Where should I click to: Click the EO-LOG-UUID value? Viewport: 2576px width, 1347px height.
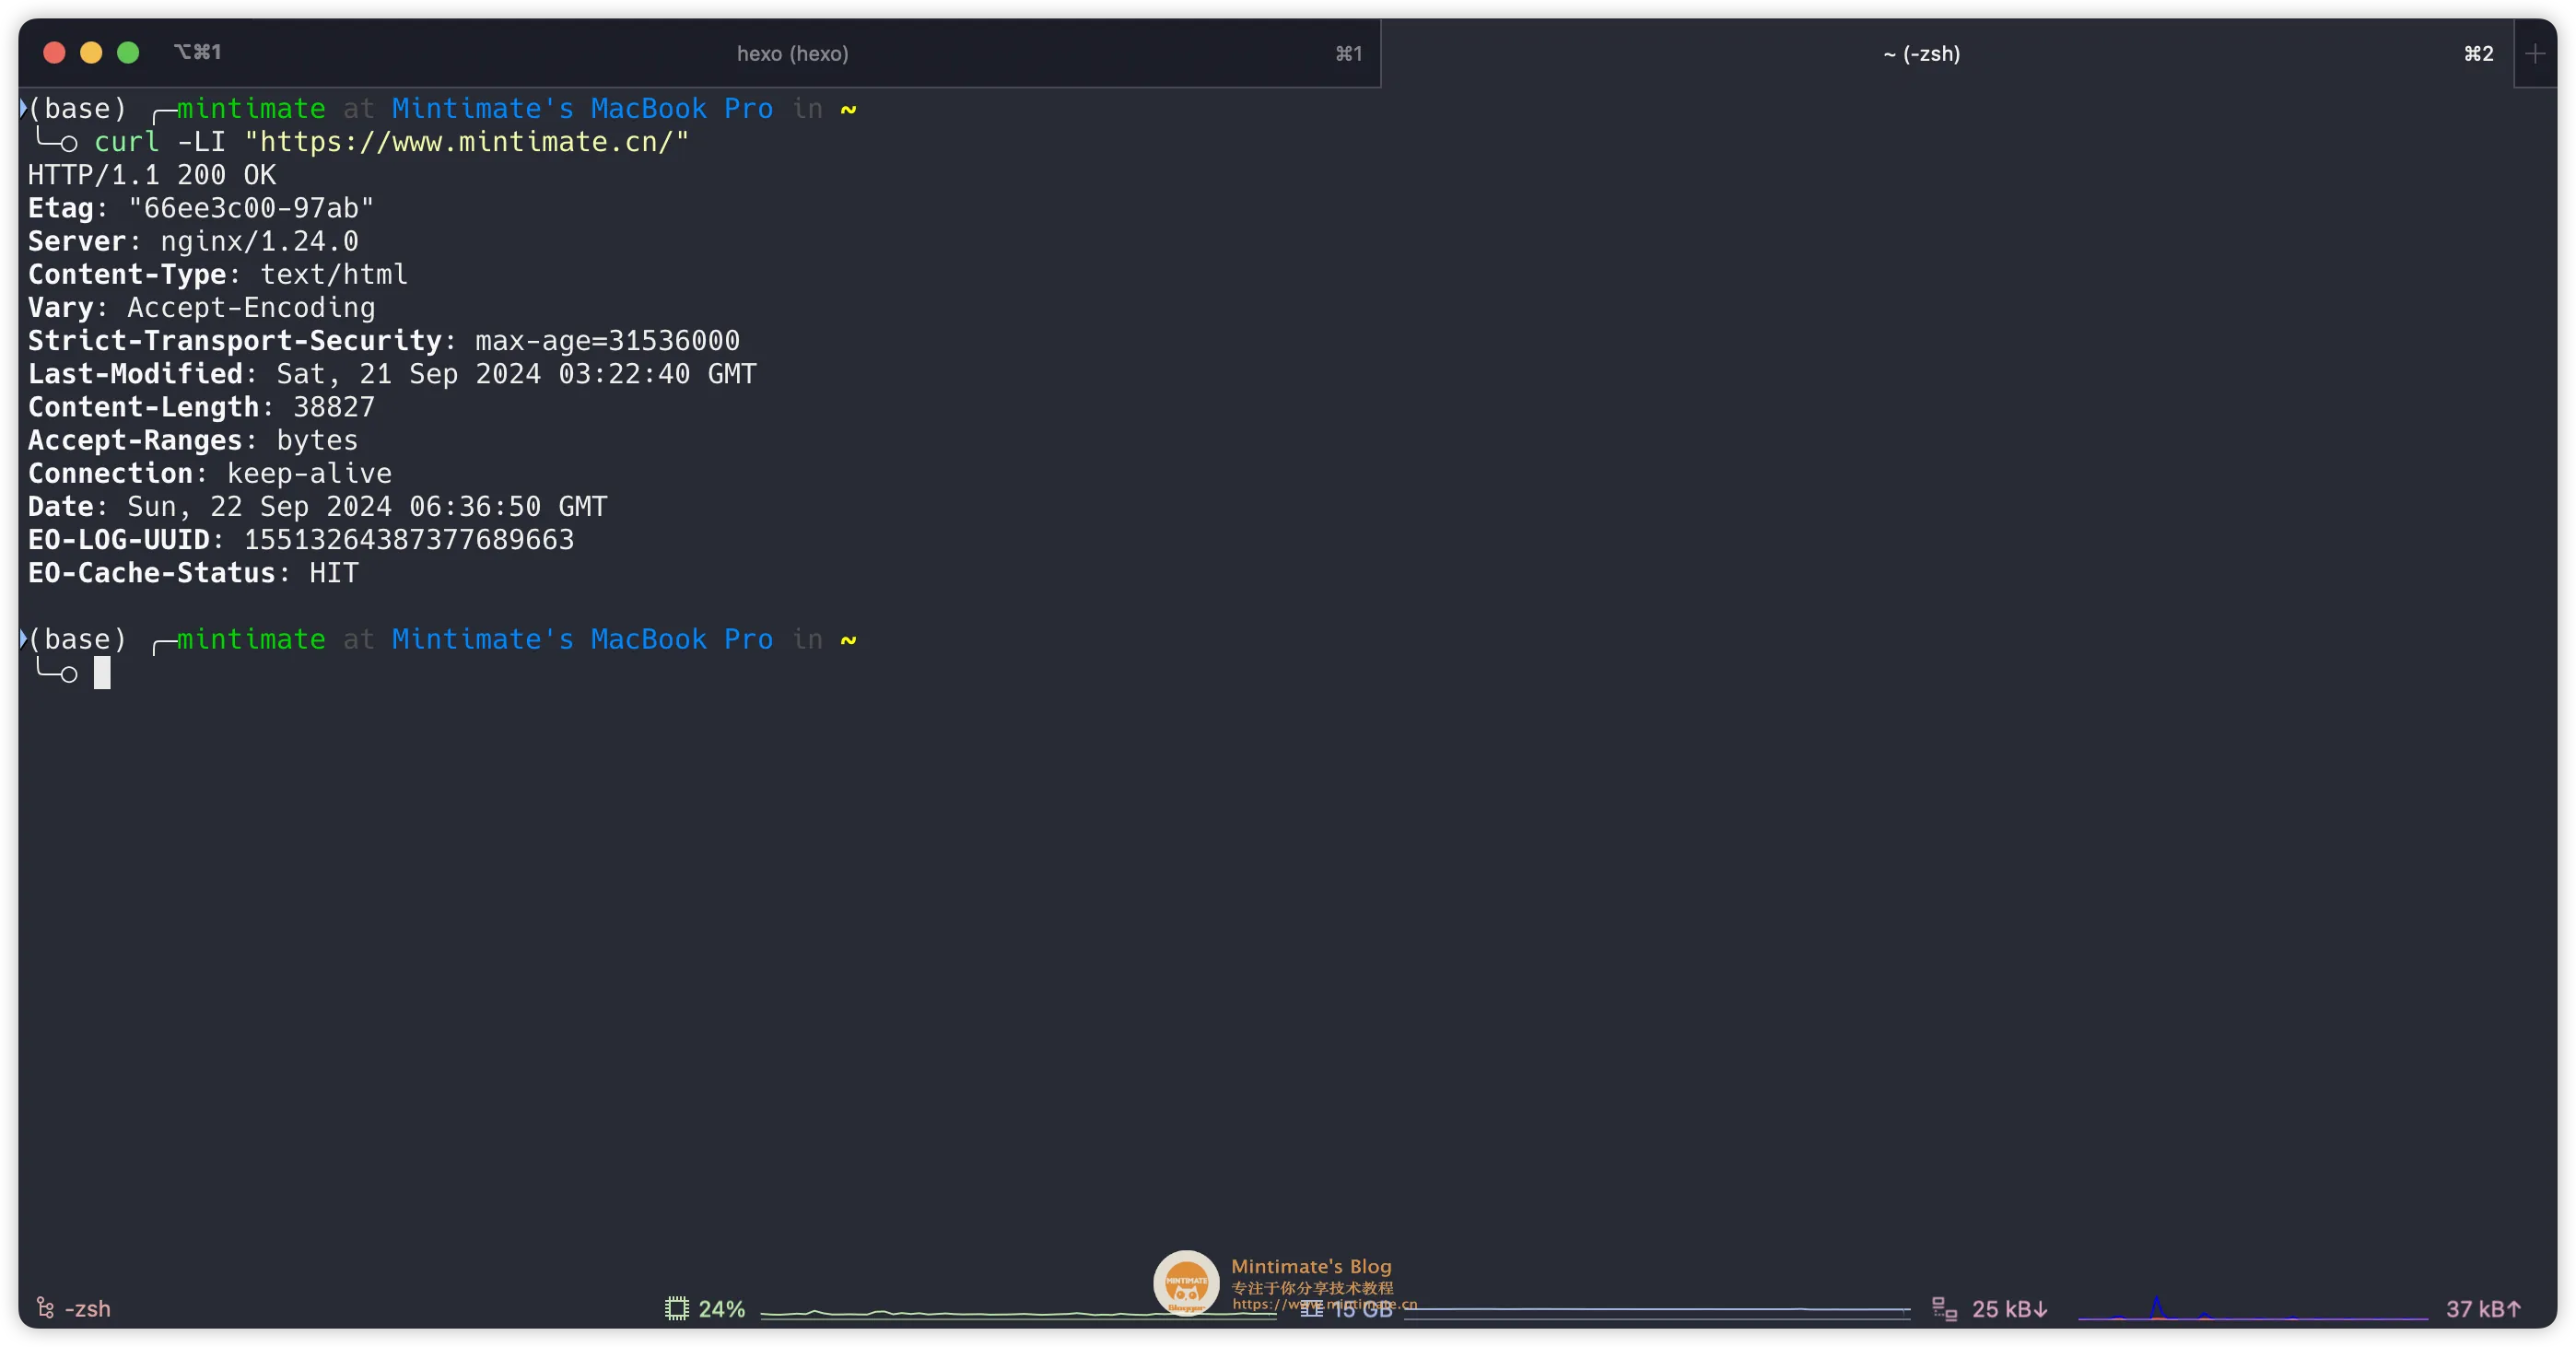pyautogui.click(x=409, y=539)
